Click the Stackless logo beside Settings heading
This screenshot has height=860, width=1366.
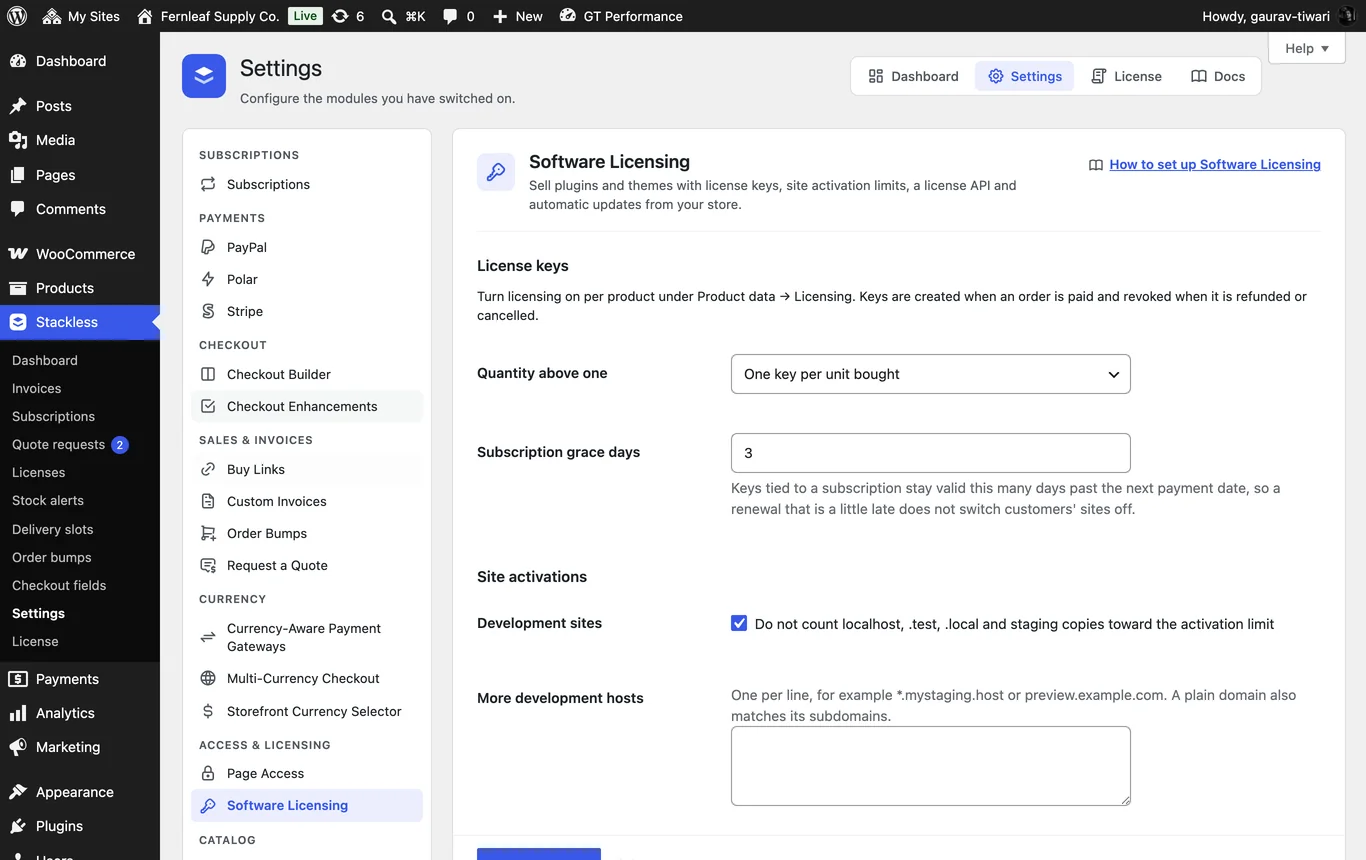(x=204, y=76)
